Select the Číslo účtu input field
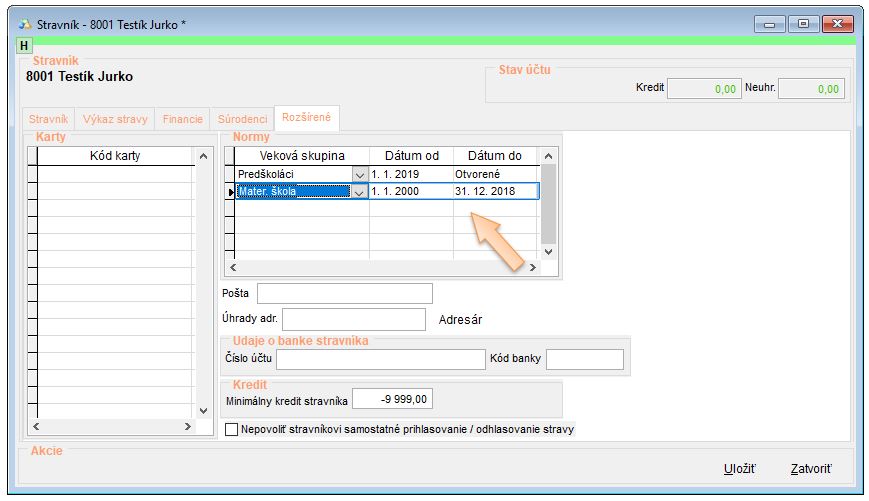 [380, 360]
